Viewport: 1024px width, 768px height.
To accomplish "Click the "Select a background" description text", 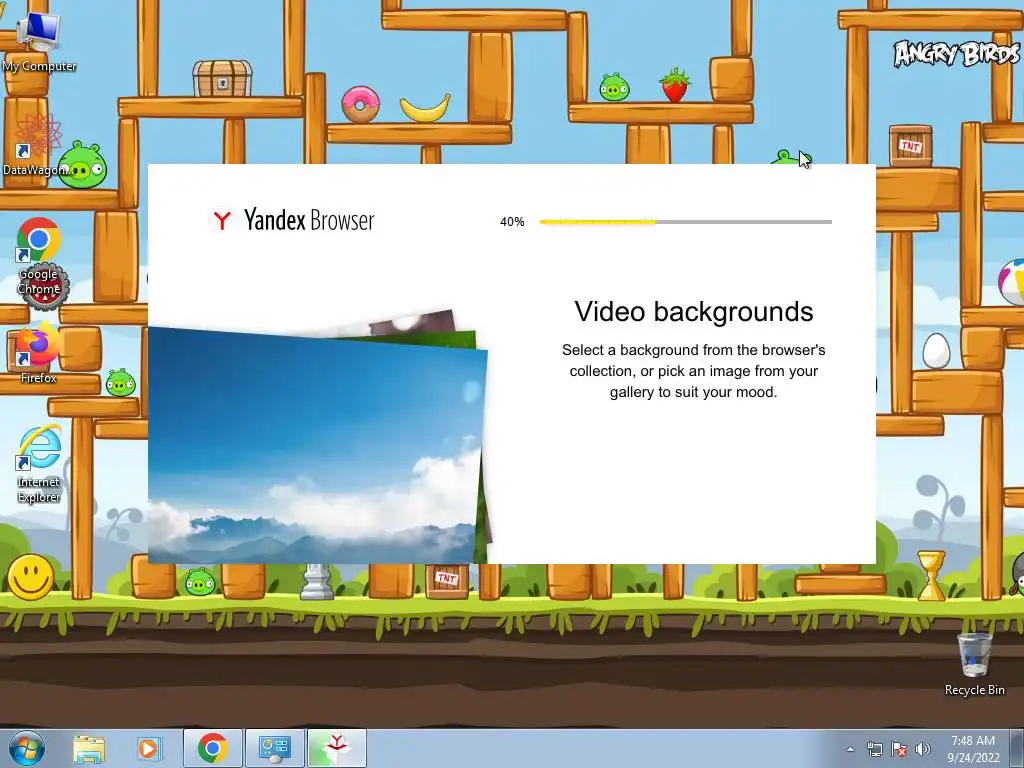I will tap(694, 371).
